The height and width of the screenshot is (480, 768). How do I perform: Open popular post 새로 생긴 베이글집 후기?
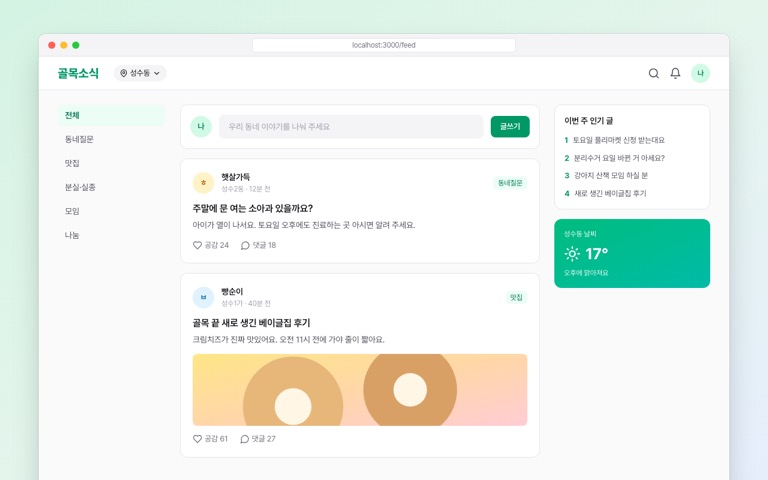click(x=610, y=193)
